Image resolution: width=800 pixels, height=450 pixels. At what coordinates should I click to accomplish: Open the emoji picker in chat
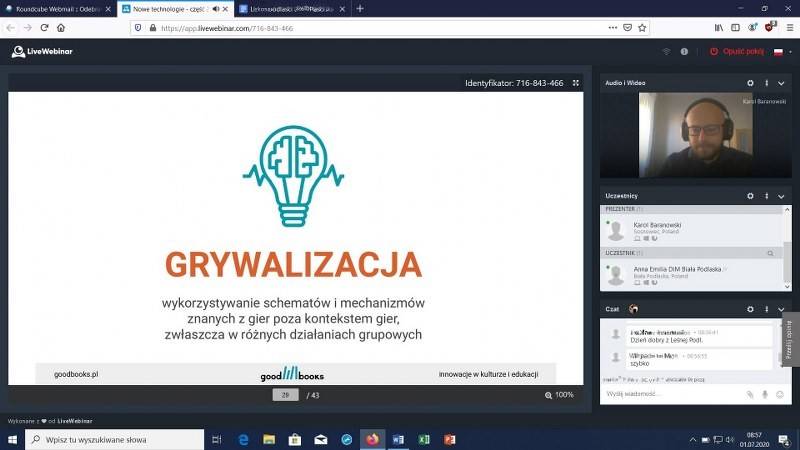(780, 394)
